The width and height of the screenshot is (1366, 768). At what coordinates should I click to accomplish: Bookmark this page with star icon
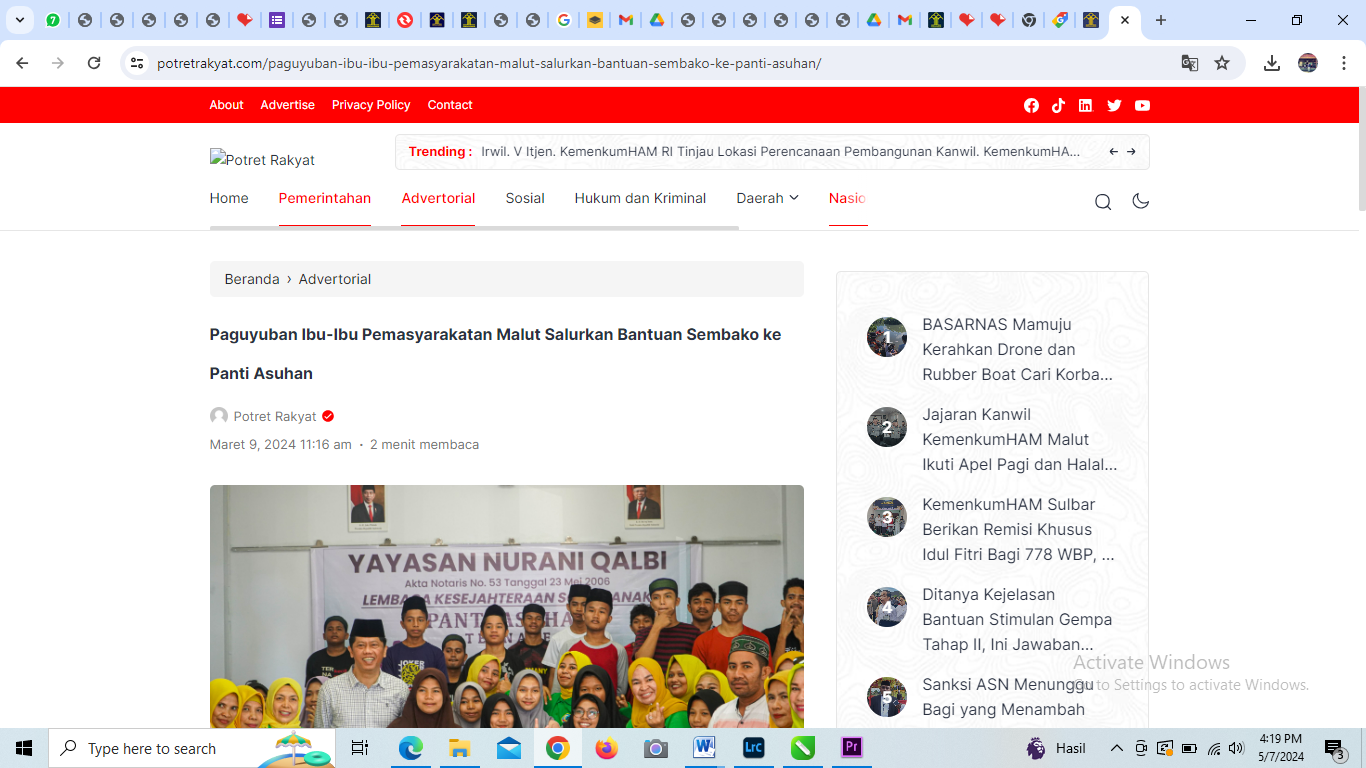1222,63
